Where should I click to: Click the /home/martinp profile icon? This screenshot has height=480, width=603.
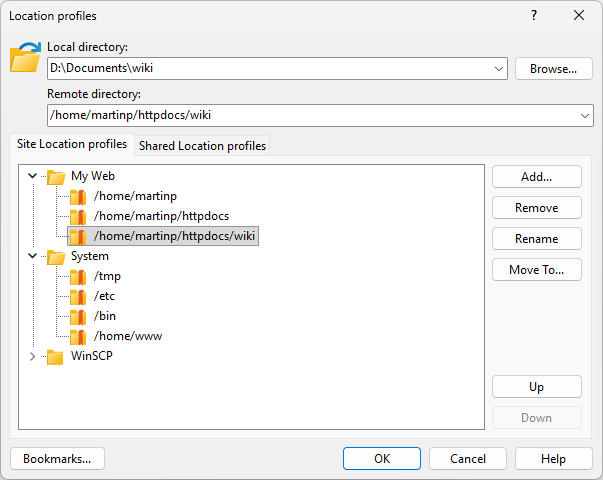(78, 197)
